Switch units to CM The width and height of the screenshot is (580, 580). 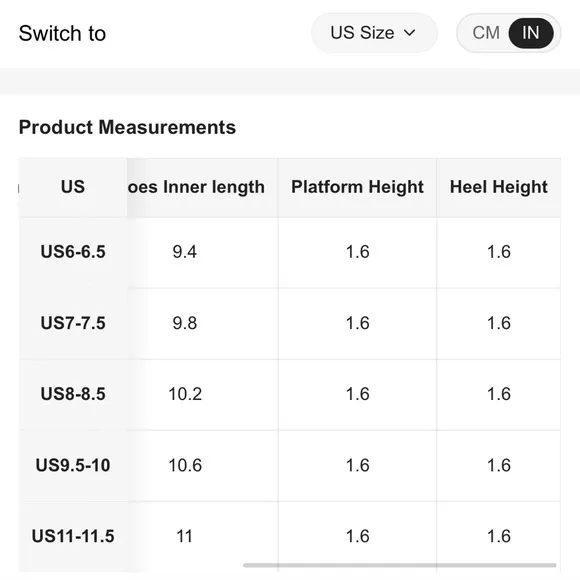486,33
